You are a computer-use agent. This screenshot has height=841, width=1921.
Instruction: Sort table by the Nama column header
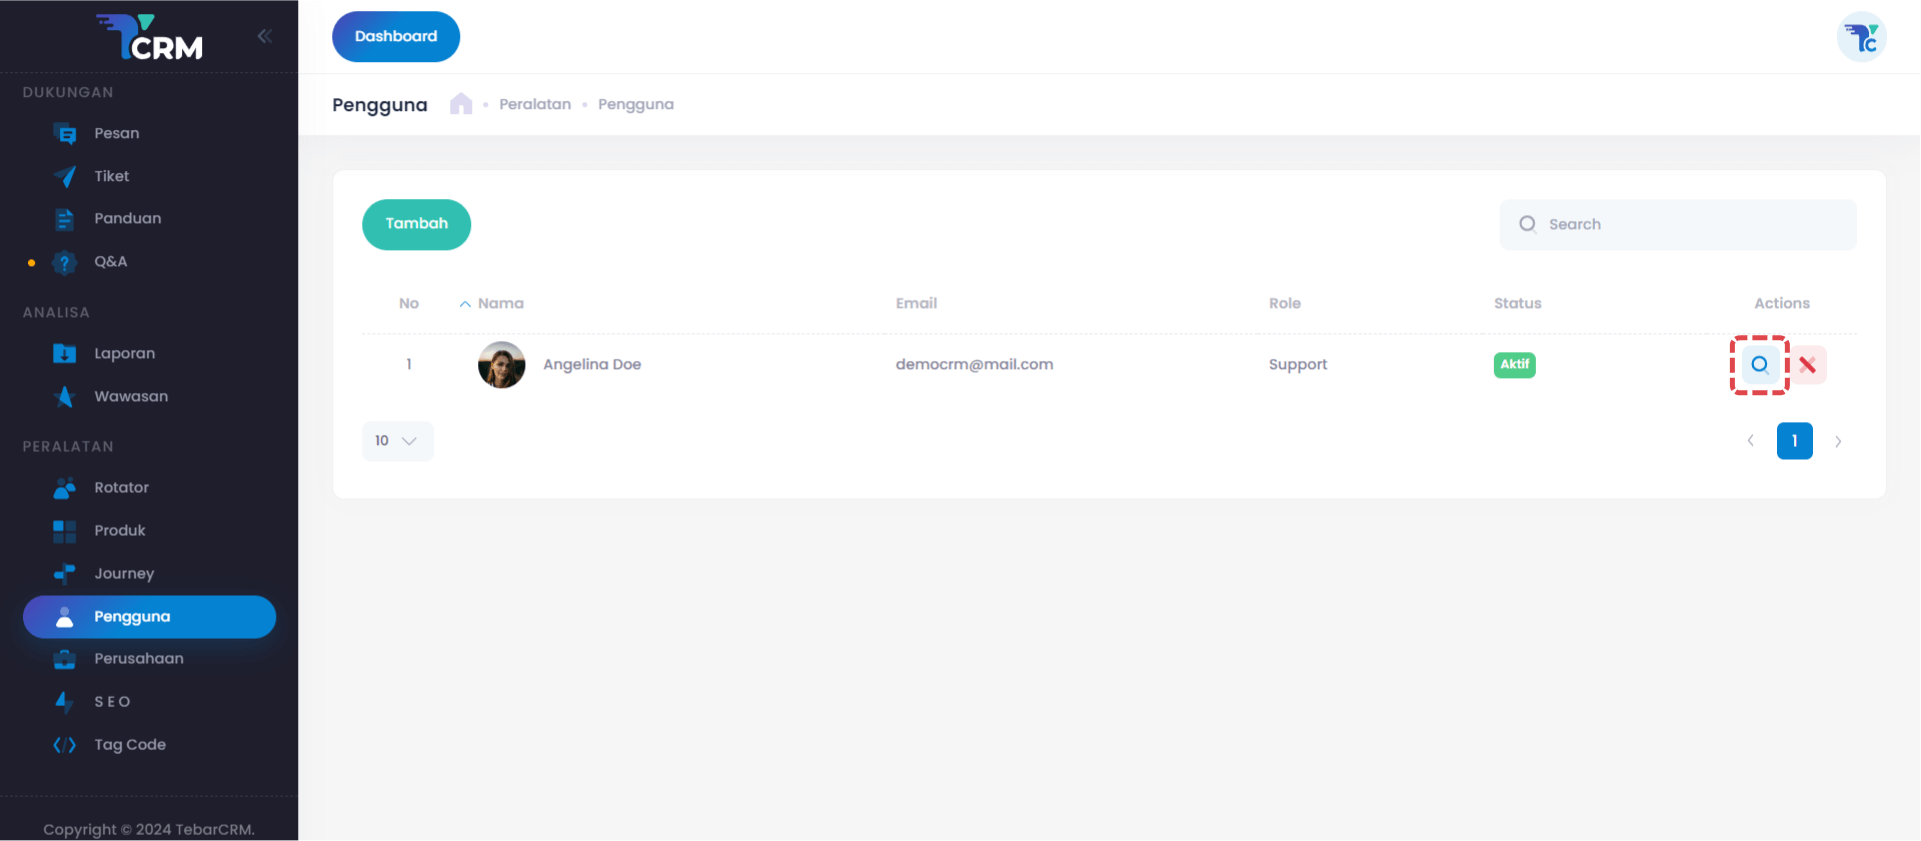tap(500, 304)
